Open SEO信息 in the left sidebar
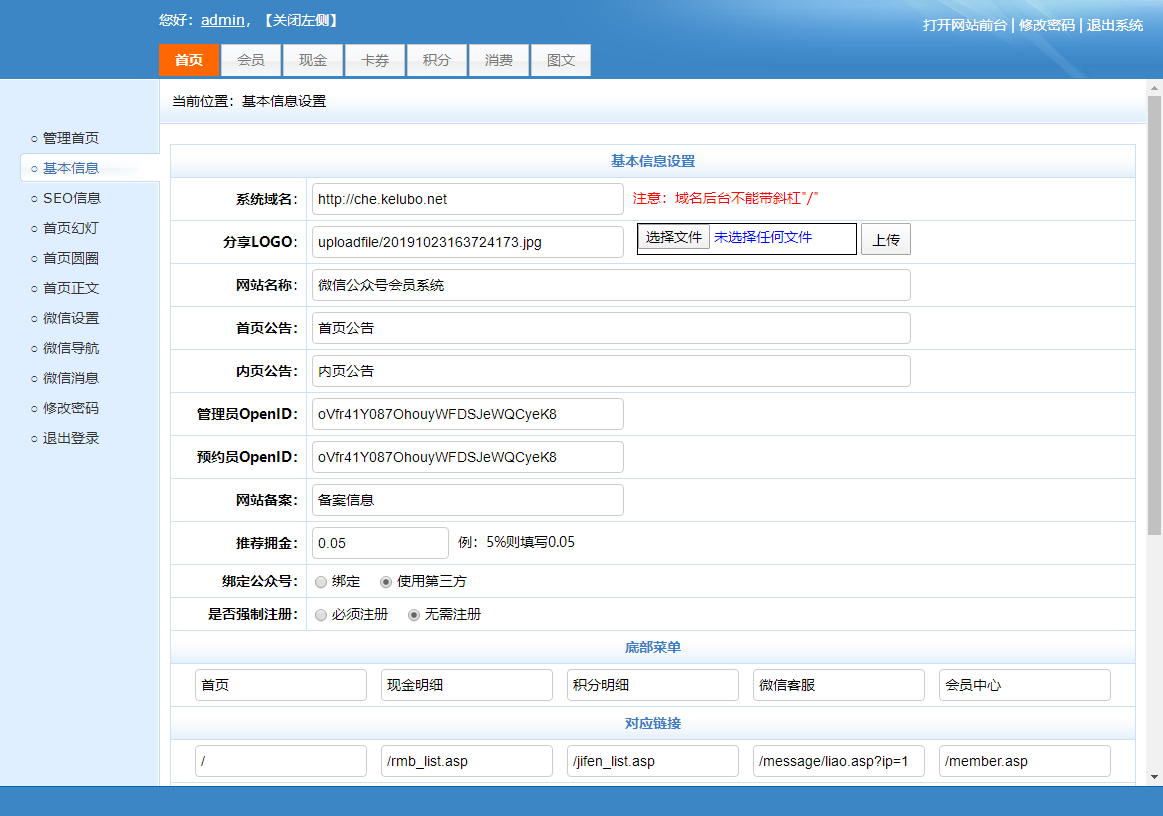Screen dimensions: 1163x816 72,198
